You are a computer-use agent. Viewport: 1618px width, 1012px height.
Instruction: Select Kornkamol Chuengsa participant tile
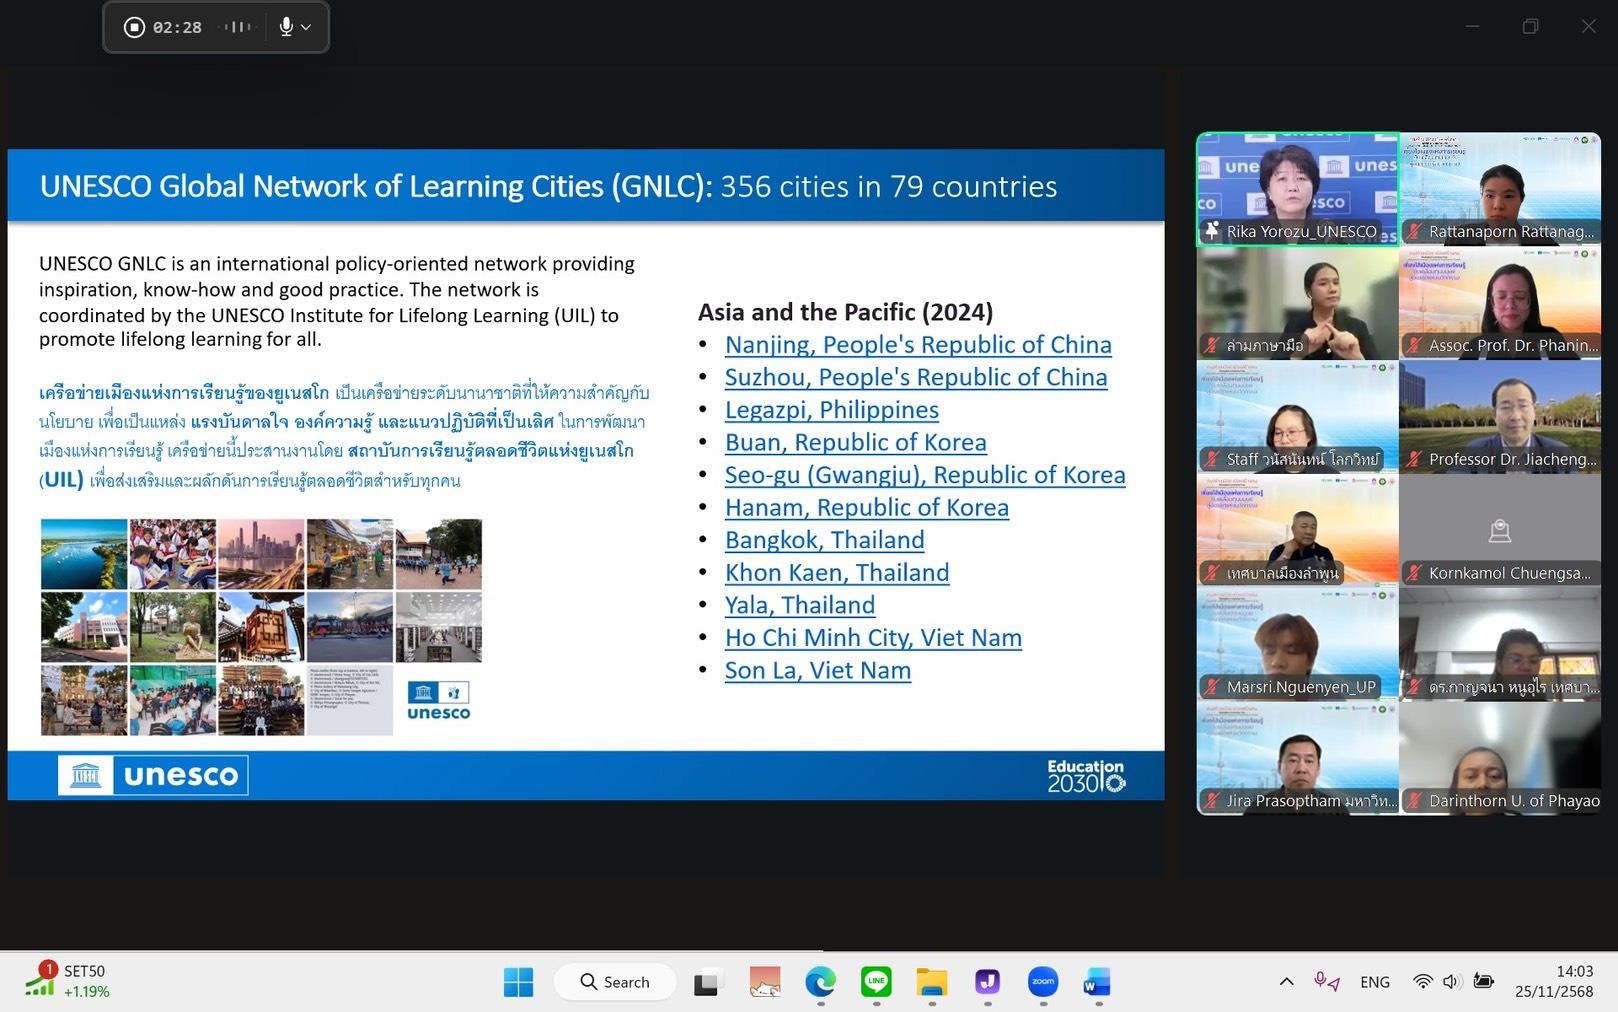pos(1499,530)
